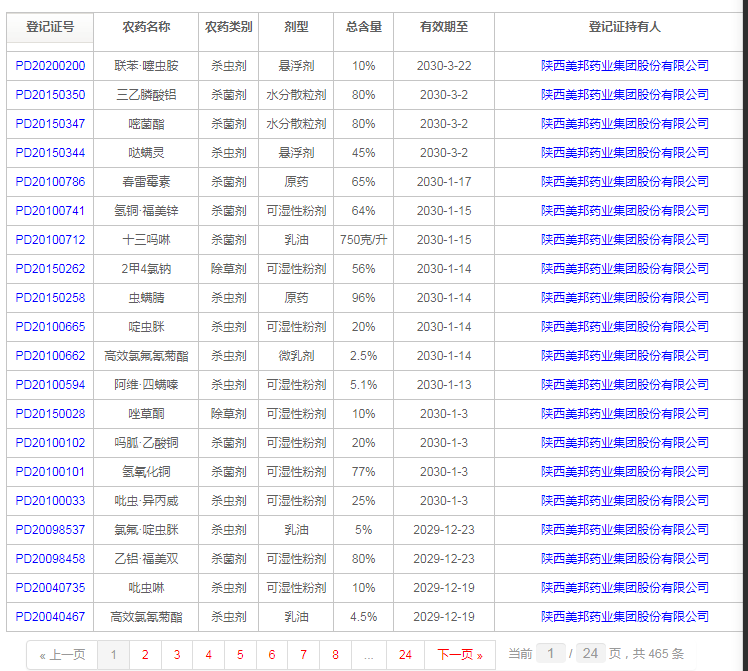Open registration PD20200200 link

(50, 66)
